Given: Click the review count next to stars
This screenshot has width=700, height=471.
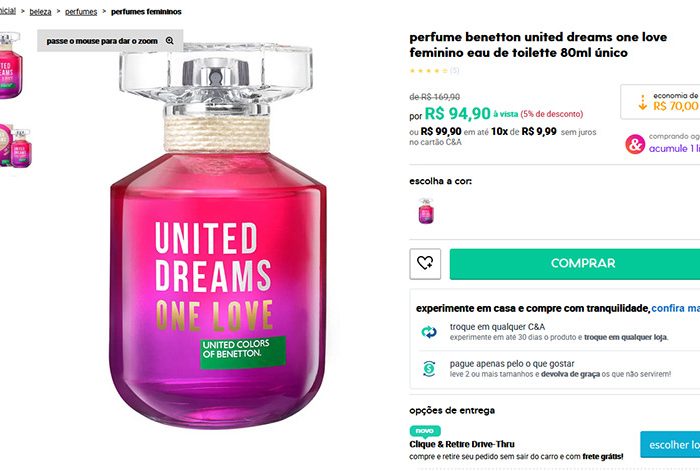Looking at the screenshot, I should pos(454,71).
